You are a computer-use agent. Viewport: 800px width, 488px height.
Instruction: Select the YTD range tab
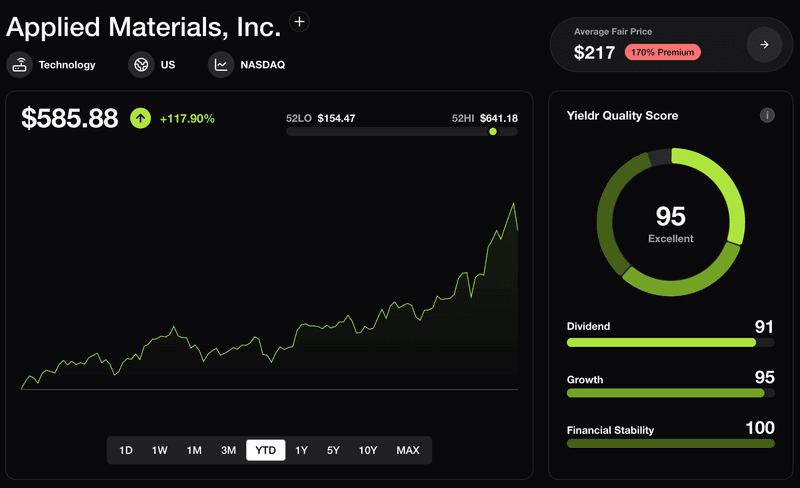[266, 450]
